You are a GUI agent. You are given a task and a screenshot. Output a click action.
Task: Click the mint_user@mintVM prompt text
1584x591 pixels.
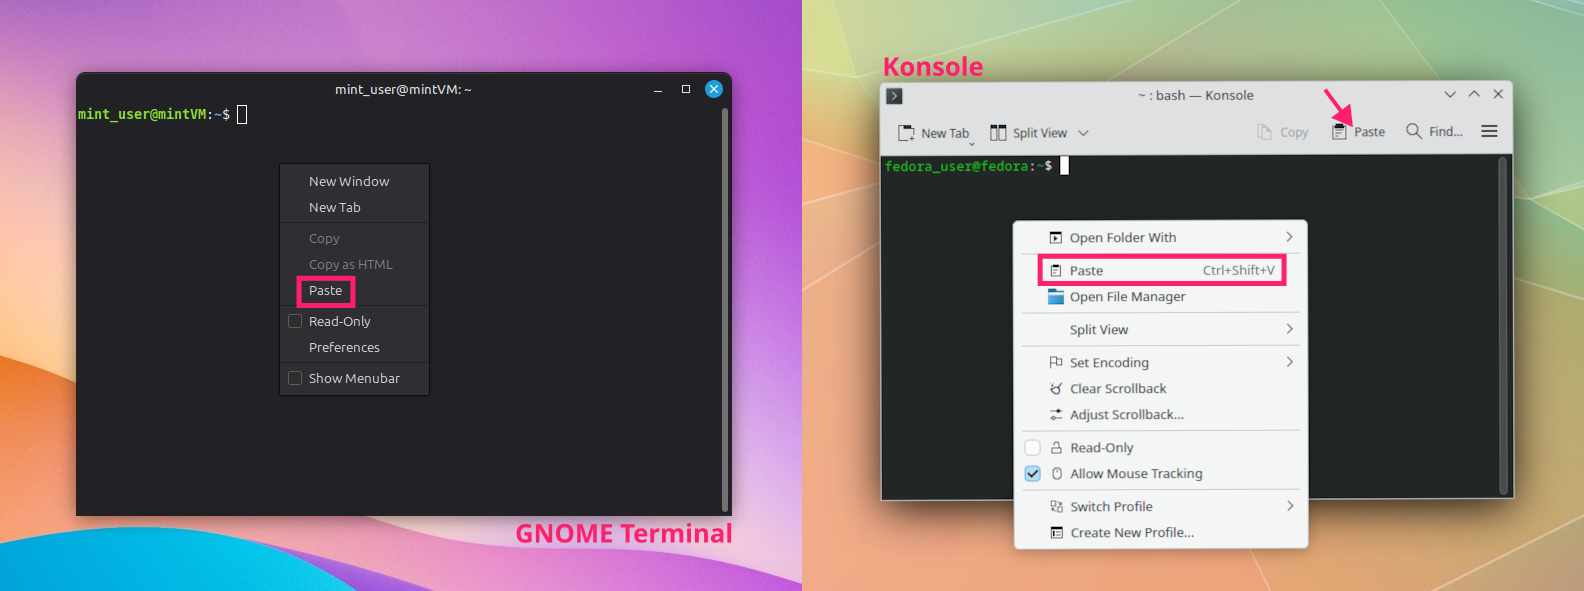(154, 114)
